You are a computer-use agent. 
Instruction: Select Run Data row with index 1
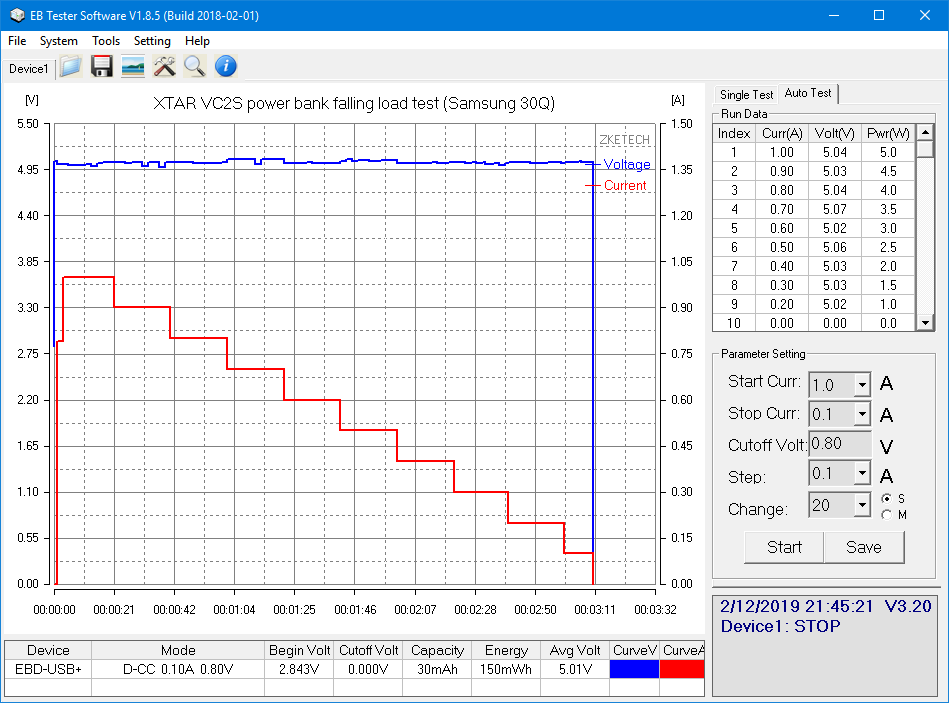814,152
